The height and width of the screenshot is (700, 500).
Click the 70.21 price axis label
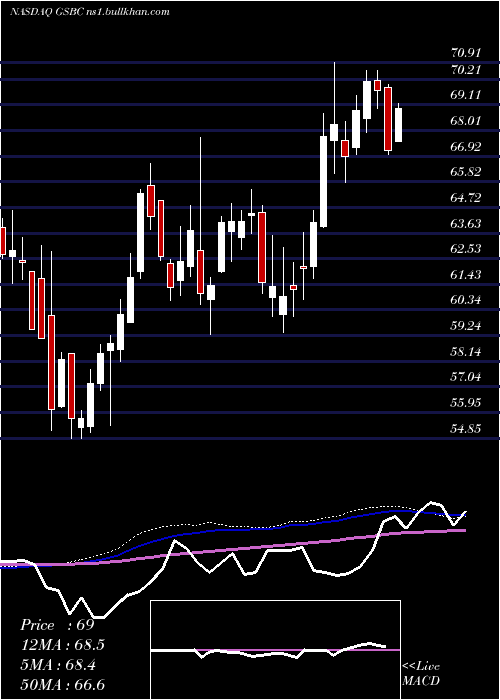pos(466,70)
